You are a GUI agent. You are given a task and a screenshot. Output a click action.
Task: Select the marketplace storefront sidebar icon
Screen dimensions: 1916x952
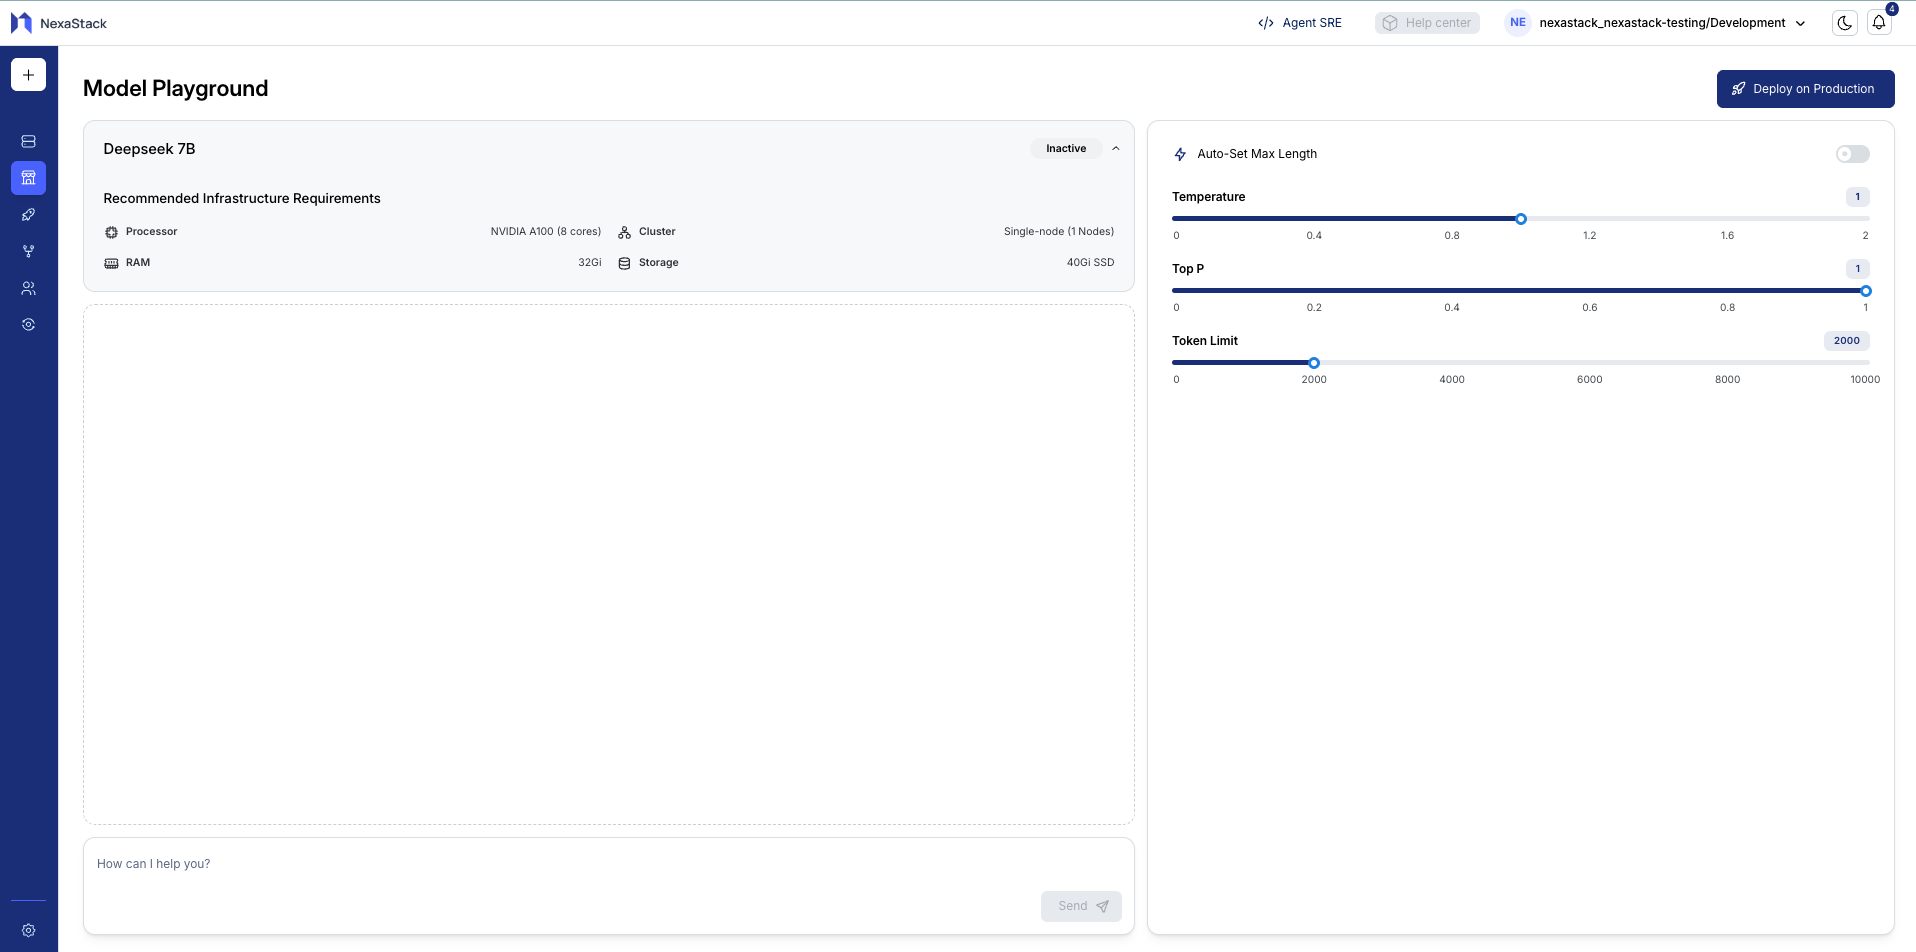pos(28,178)
